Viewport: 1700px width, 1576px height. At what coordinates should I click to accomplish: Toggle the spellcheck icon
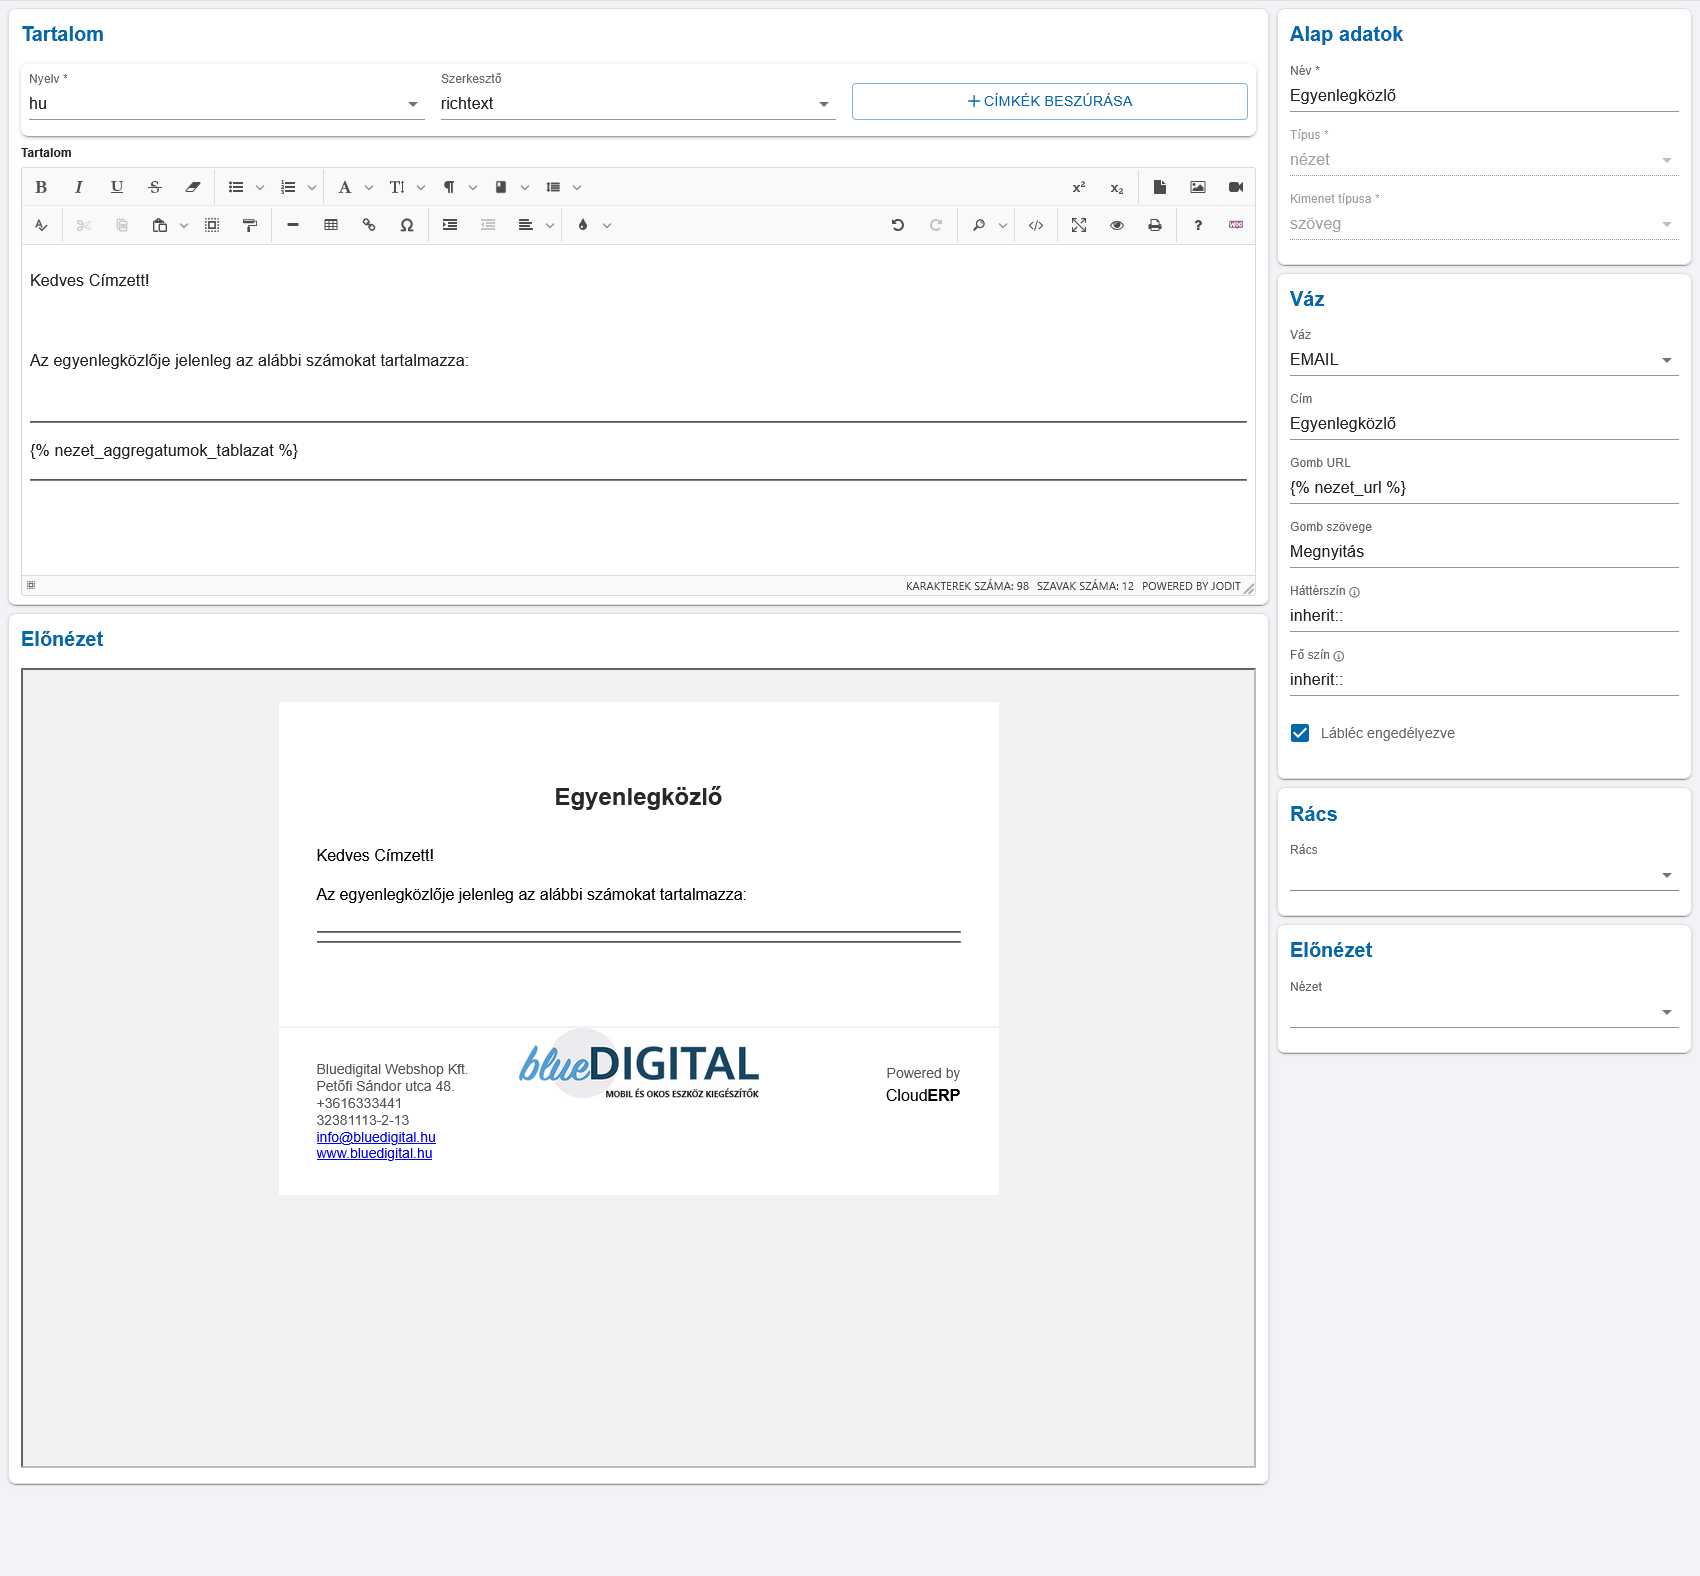pos(41,225)
